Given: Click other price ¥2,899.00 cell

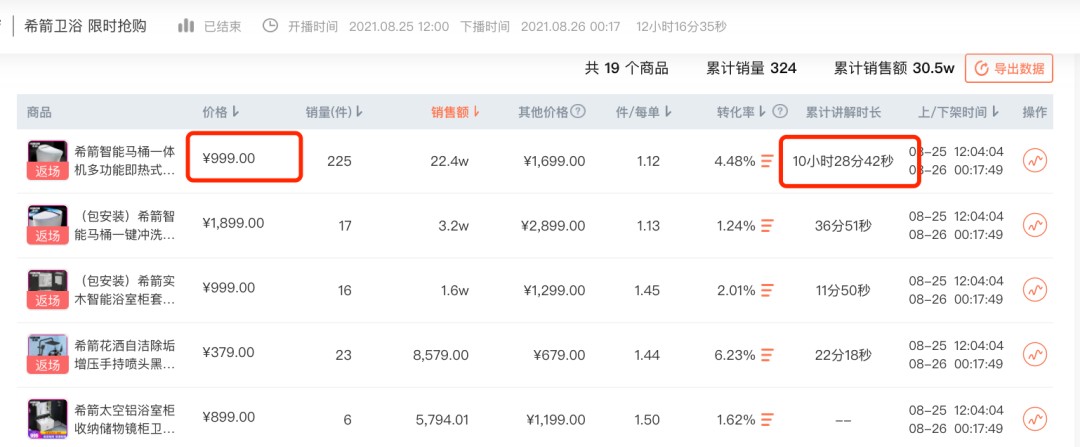Looking at the screenshot, I should tap(554, 226).
